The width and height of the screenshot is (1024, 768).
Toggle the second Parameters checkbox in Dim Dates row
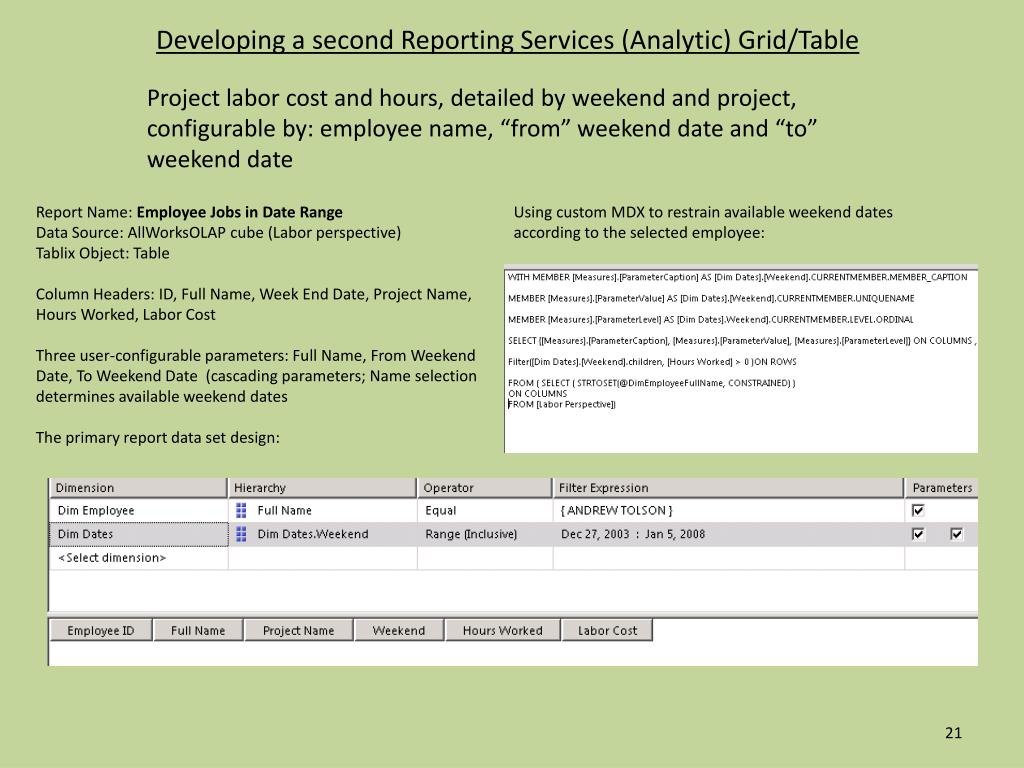957,534
